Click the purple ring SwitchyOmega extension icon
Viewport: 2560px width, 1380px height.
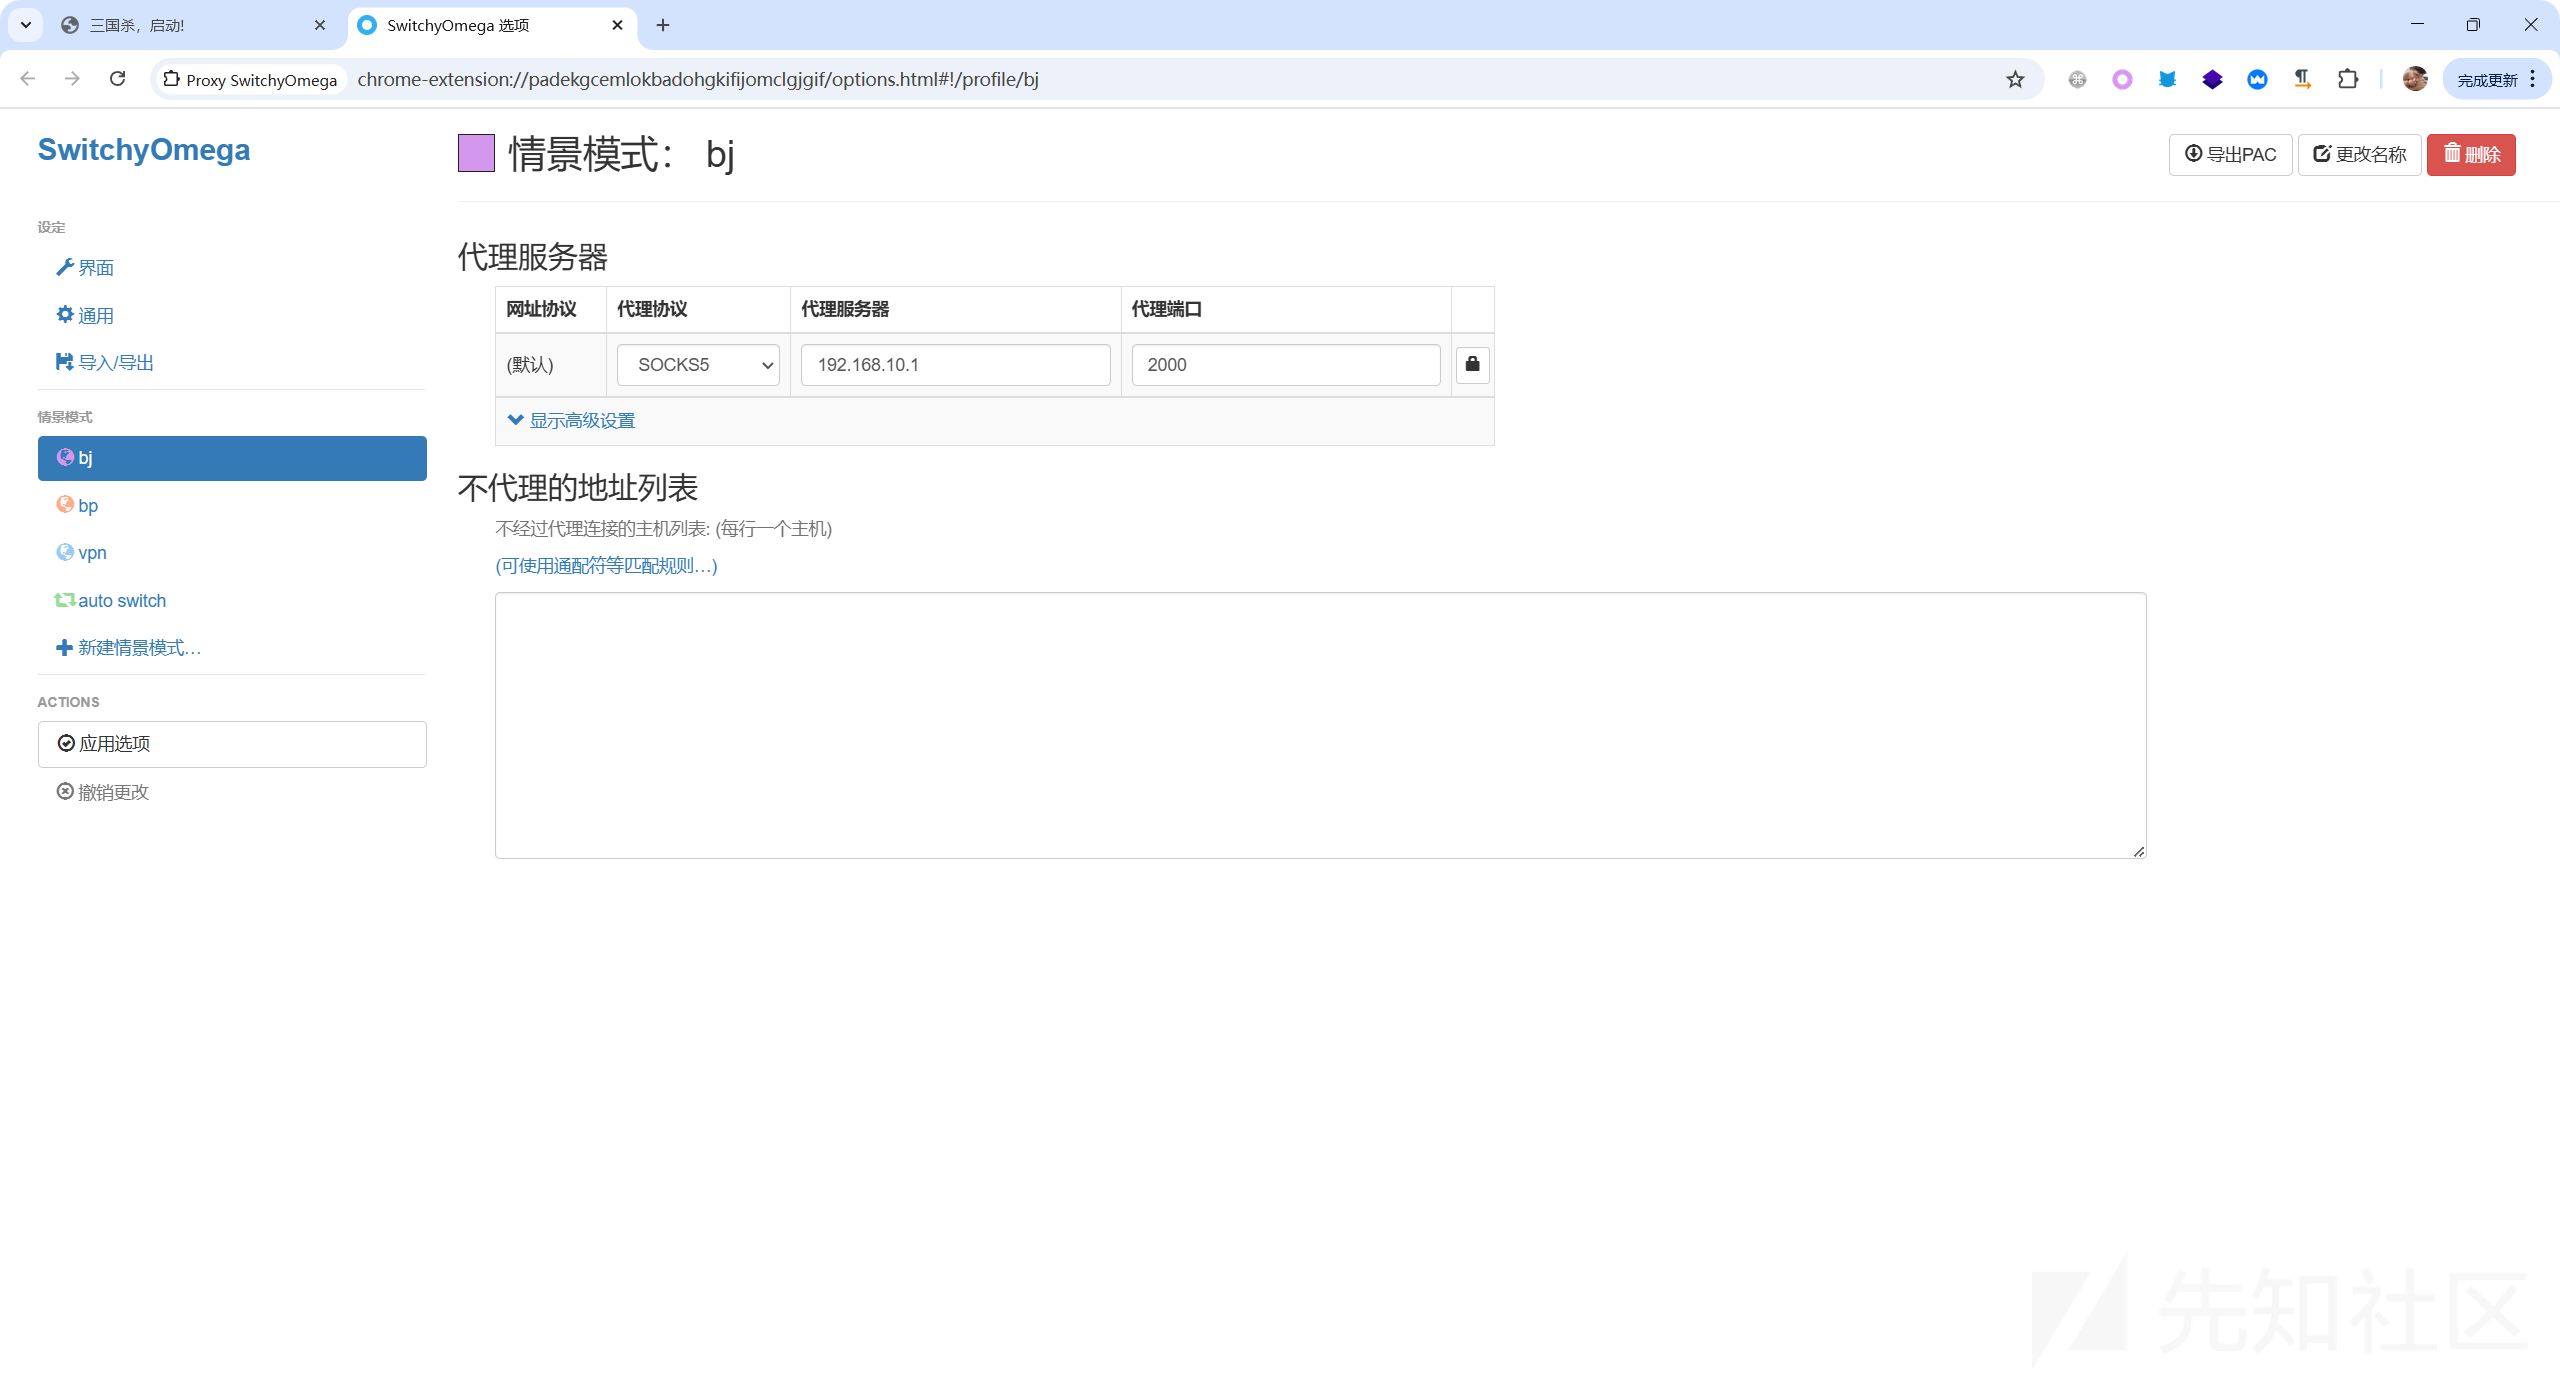2122,79
